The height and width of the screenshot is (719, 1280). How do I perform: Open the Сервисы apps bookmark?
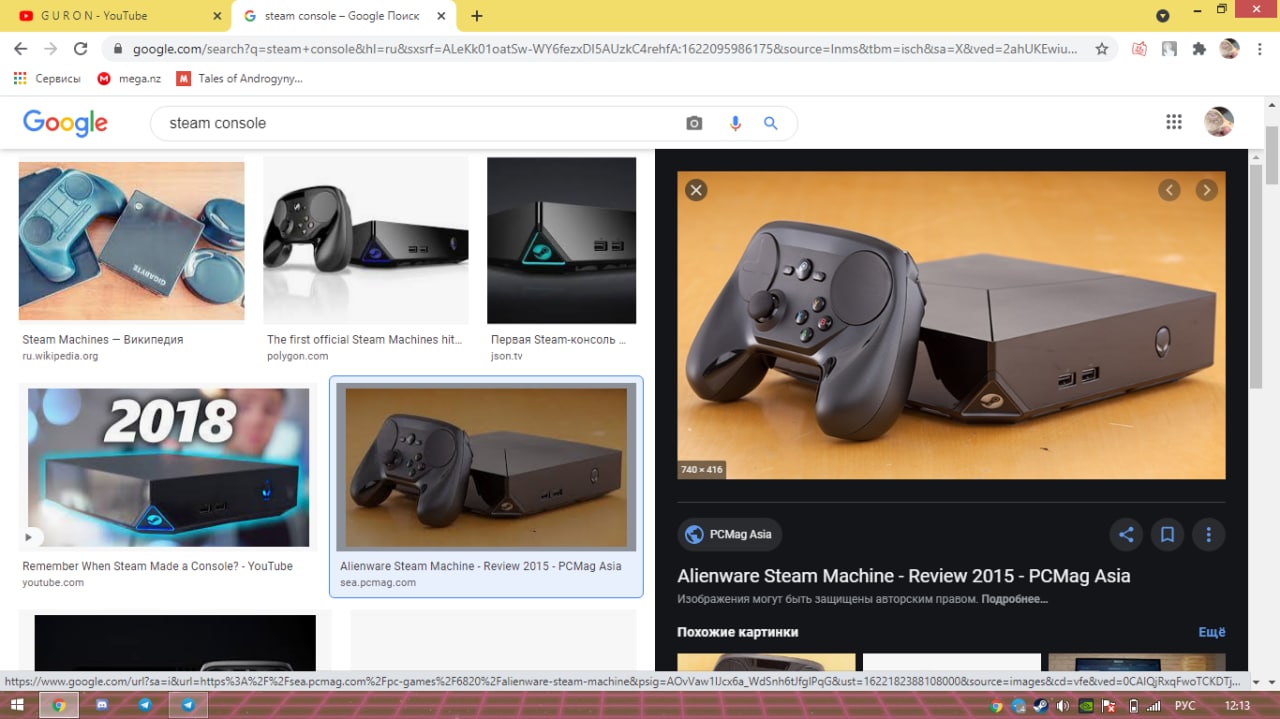point(48,78)
